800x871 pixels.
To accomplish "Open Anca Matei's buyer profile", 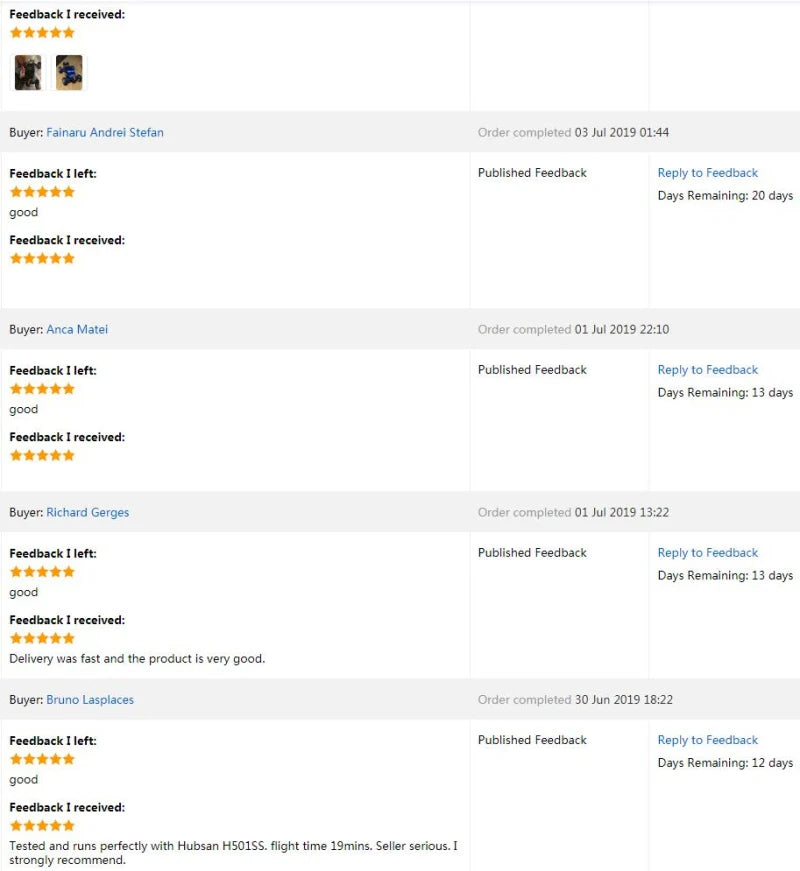I will (x=76, y=328).
